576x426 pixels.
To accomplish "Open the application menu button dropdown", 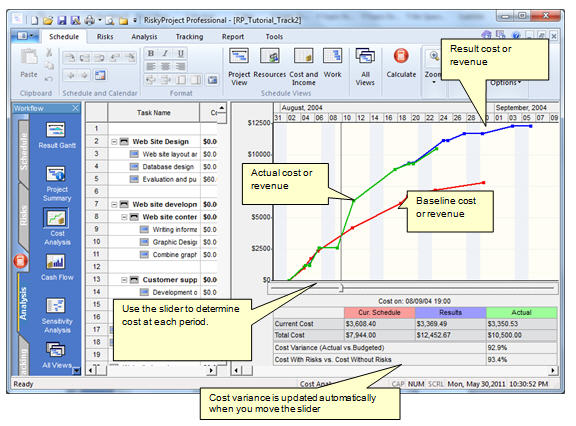I will [26, 36].
